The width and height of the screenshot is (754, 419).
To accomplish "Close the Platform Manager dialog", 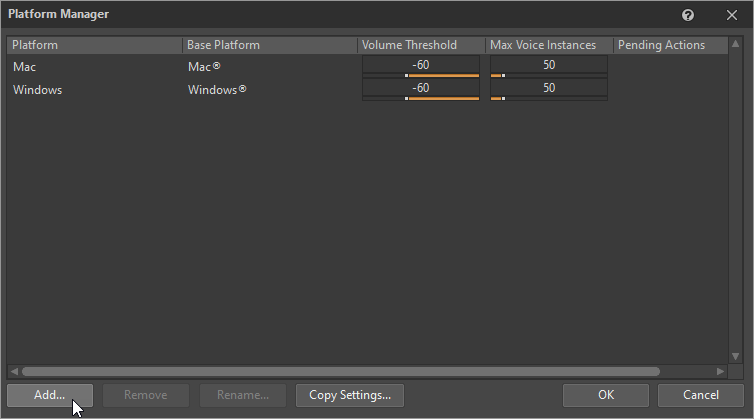I will point(731,15).
